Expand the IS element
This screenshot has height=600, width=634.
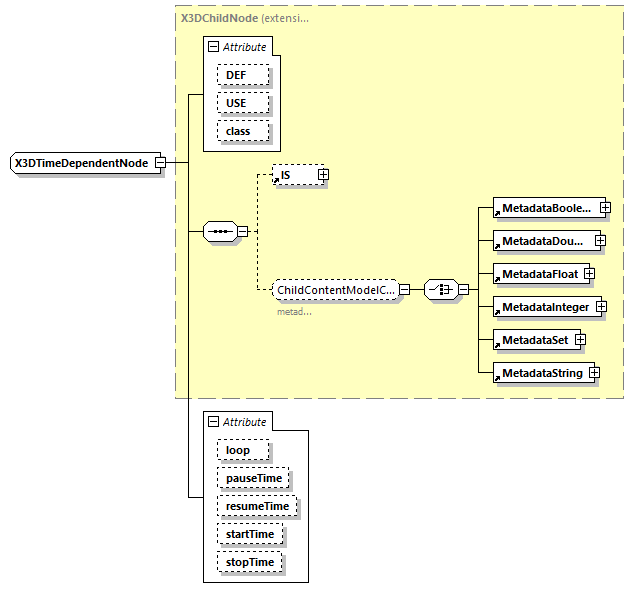(x=323, y=175)
